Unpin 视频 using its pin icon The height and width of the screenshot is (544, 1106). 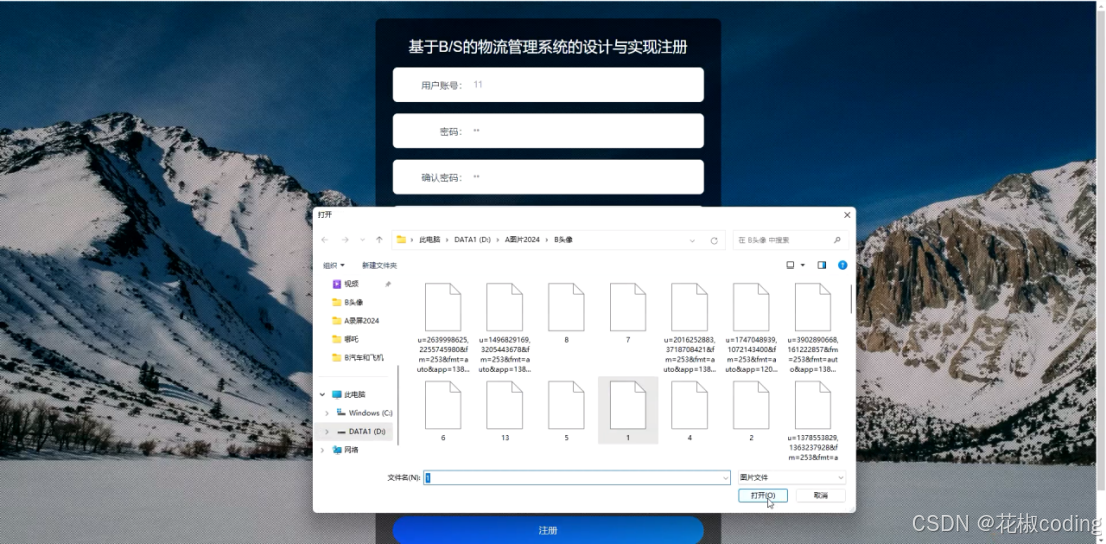[x=387, y=284]
